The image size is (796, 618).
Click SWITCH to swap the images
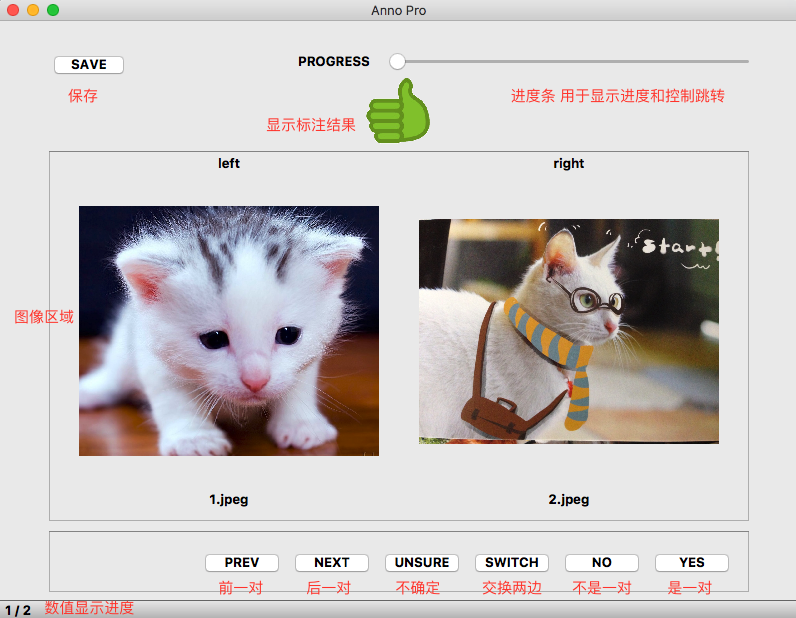[512, 563]
